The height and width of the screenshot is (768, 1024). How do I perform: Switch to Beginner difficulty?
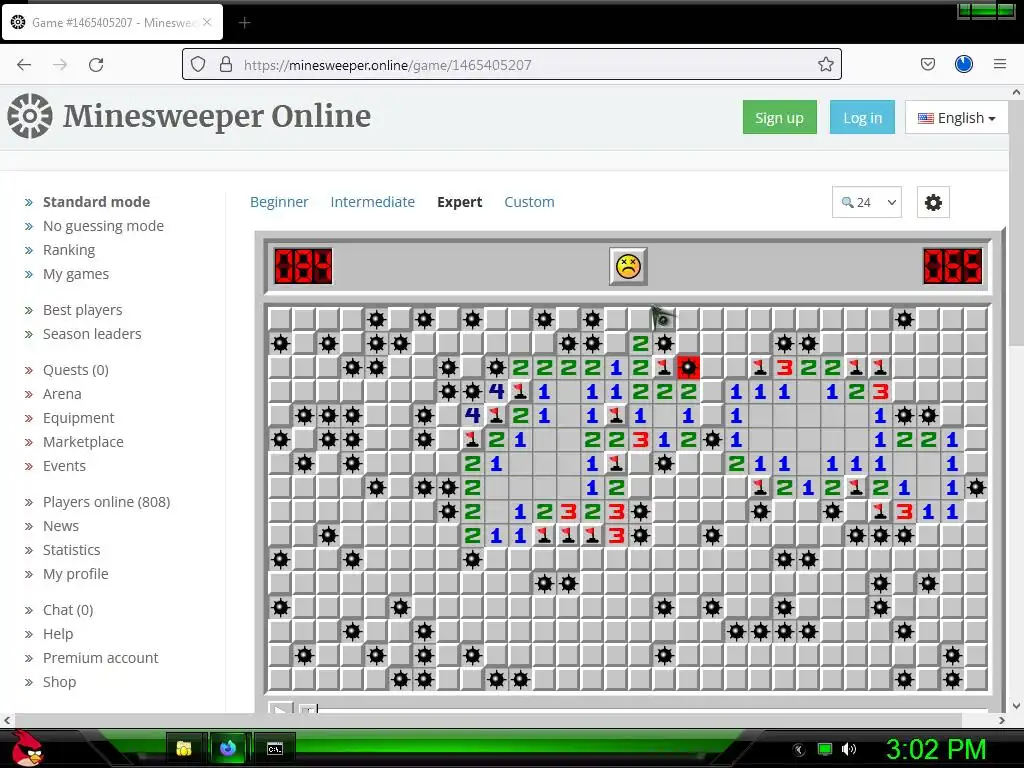279,202
